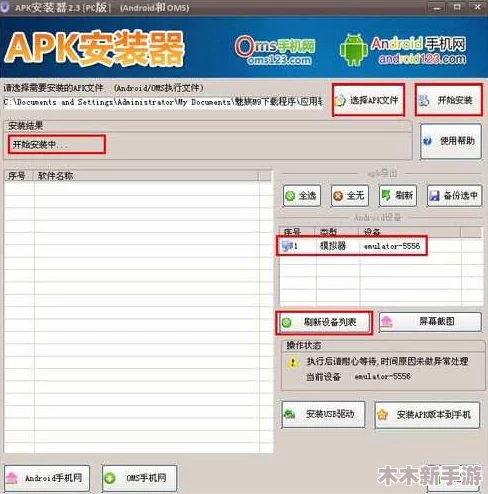Install USB driver 安装USB驱动
The width and height of the screenshot is (488, 494).
pyautogui.click(x=323, y=414)
